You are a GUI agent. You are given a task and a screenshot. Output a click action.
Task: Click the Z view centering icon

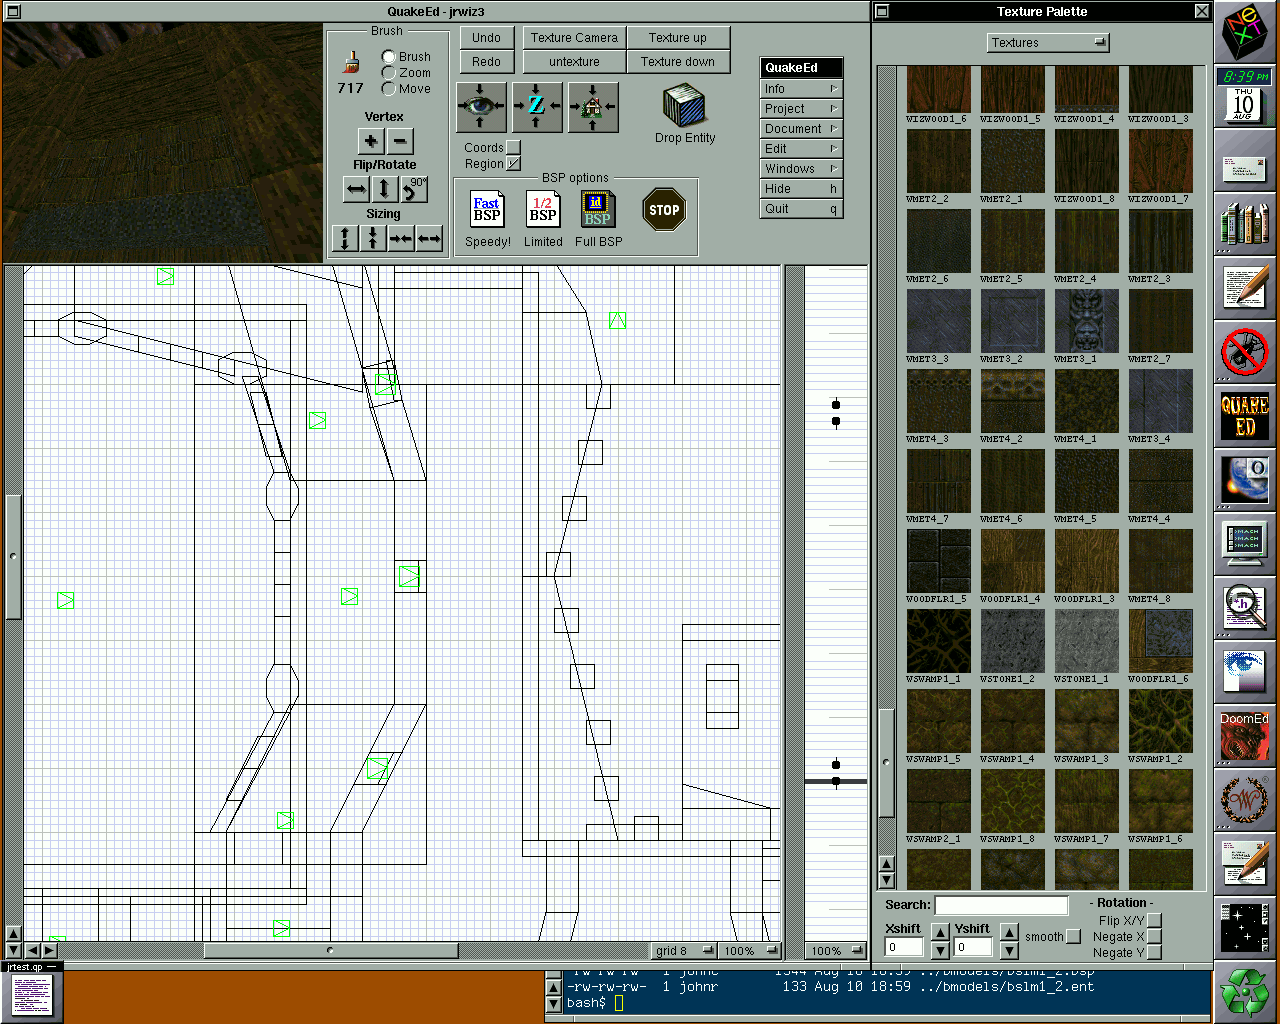[537, 107]
